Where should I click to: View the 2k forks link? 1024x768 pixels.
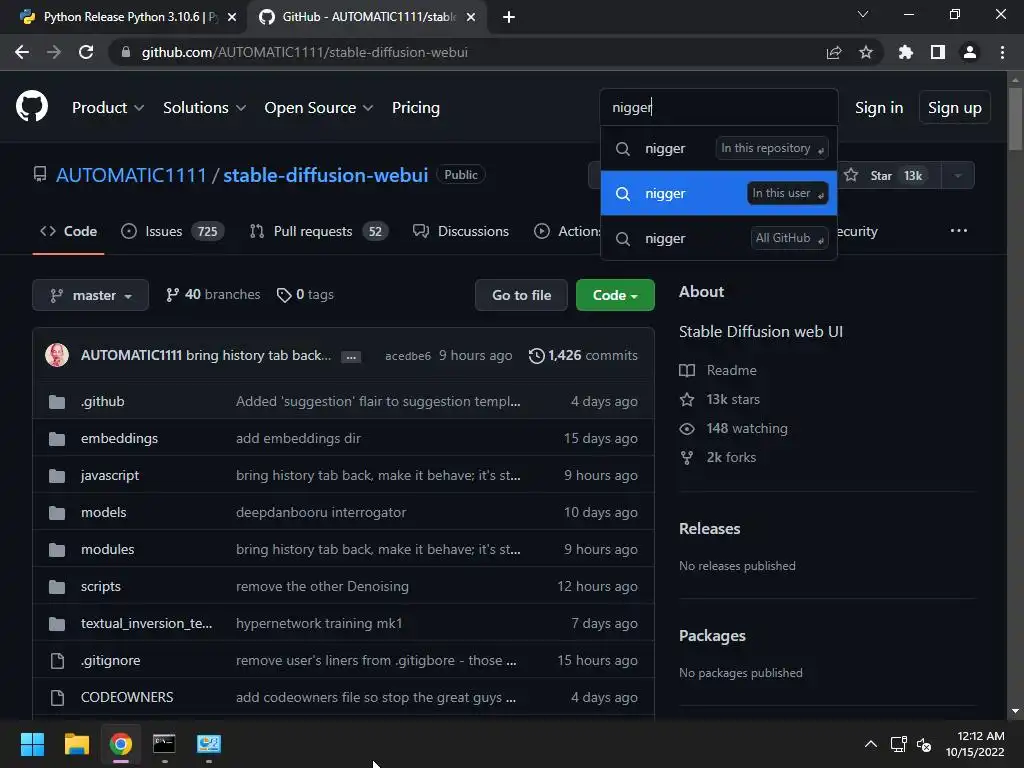coord(718,457)
